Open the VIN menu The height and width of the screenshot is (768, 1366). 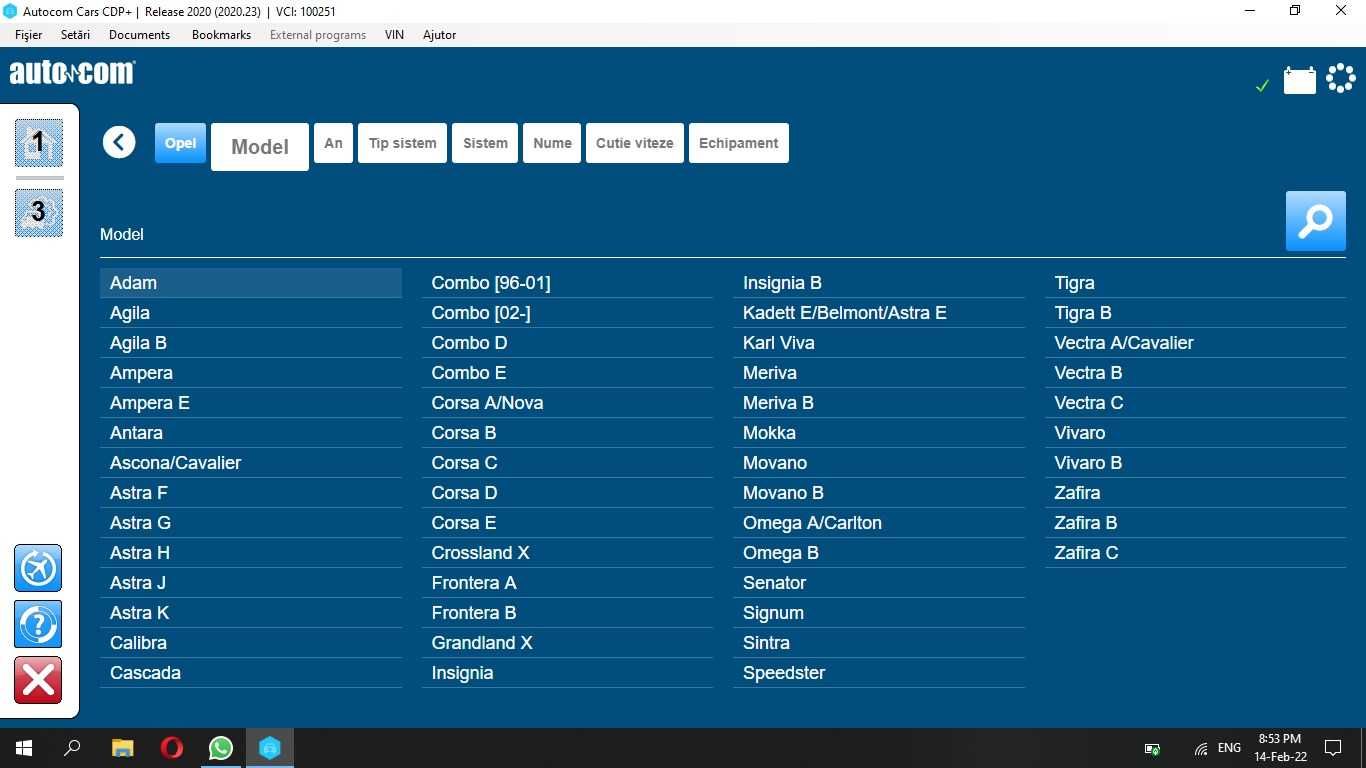(x=394, y=35)
